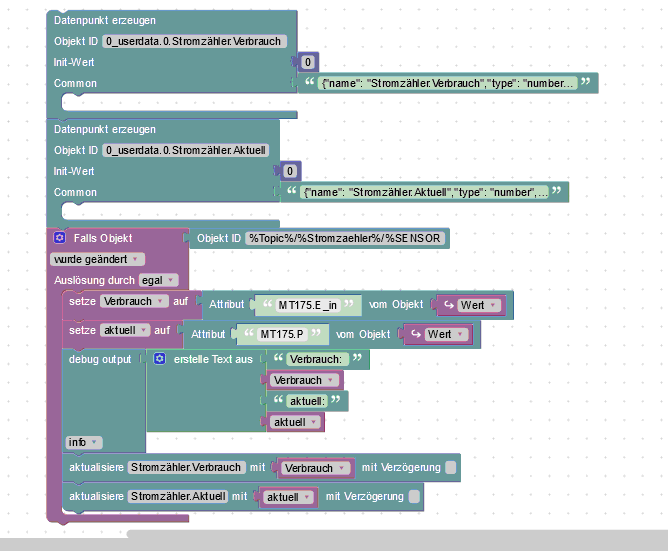Click the debug output block label
Image resolution: width=668 pixels, height=551 pixels.
click(x=100, y=359)
